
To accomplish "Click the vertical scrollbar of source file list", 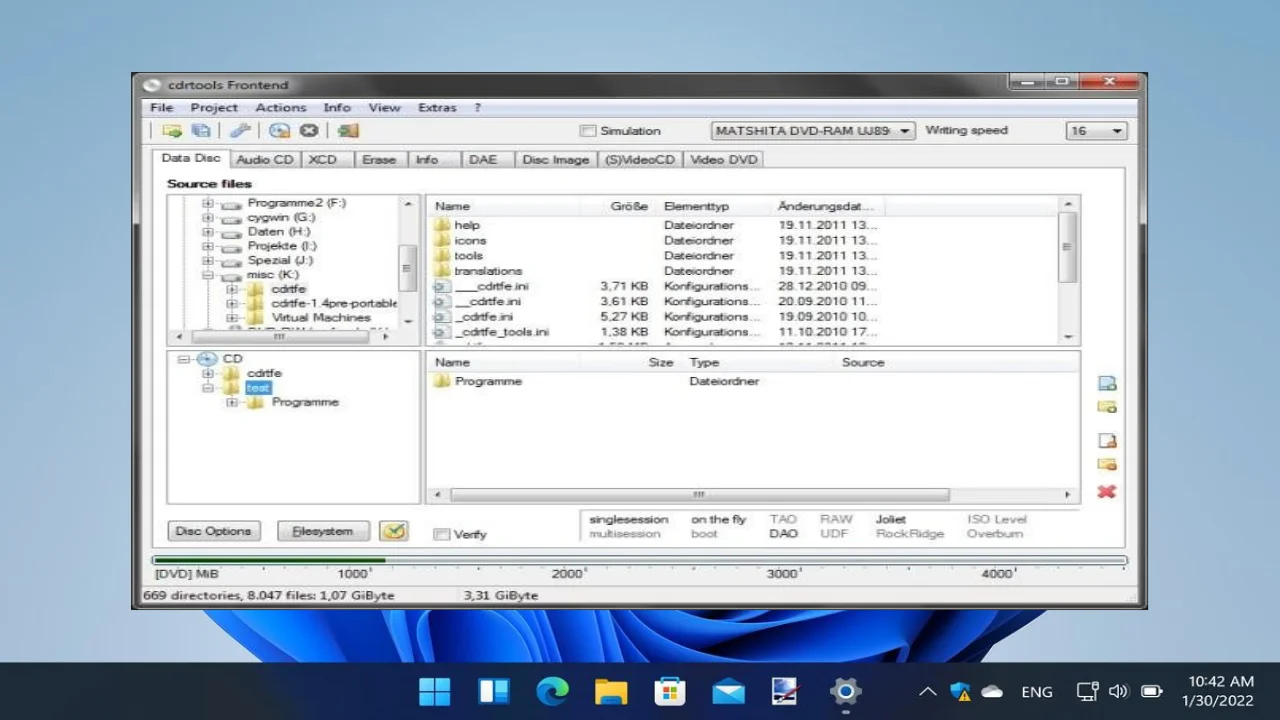I will [1068, 247].
